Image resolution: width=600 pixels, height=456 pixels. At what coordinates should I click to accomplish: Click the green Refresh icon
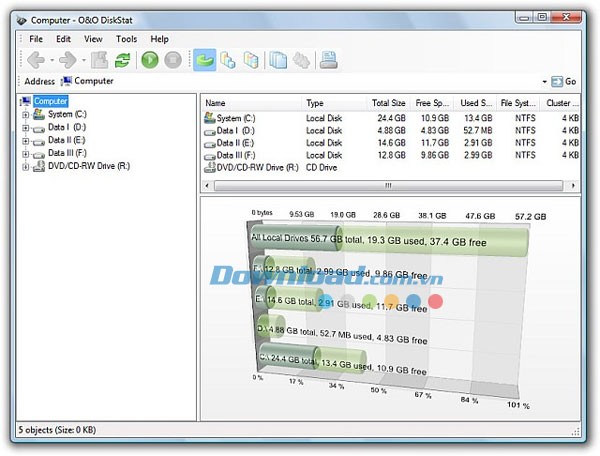(122, 61)
